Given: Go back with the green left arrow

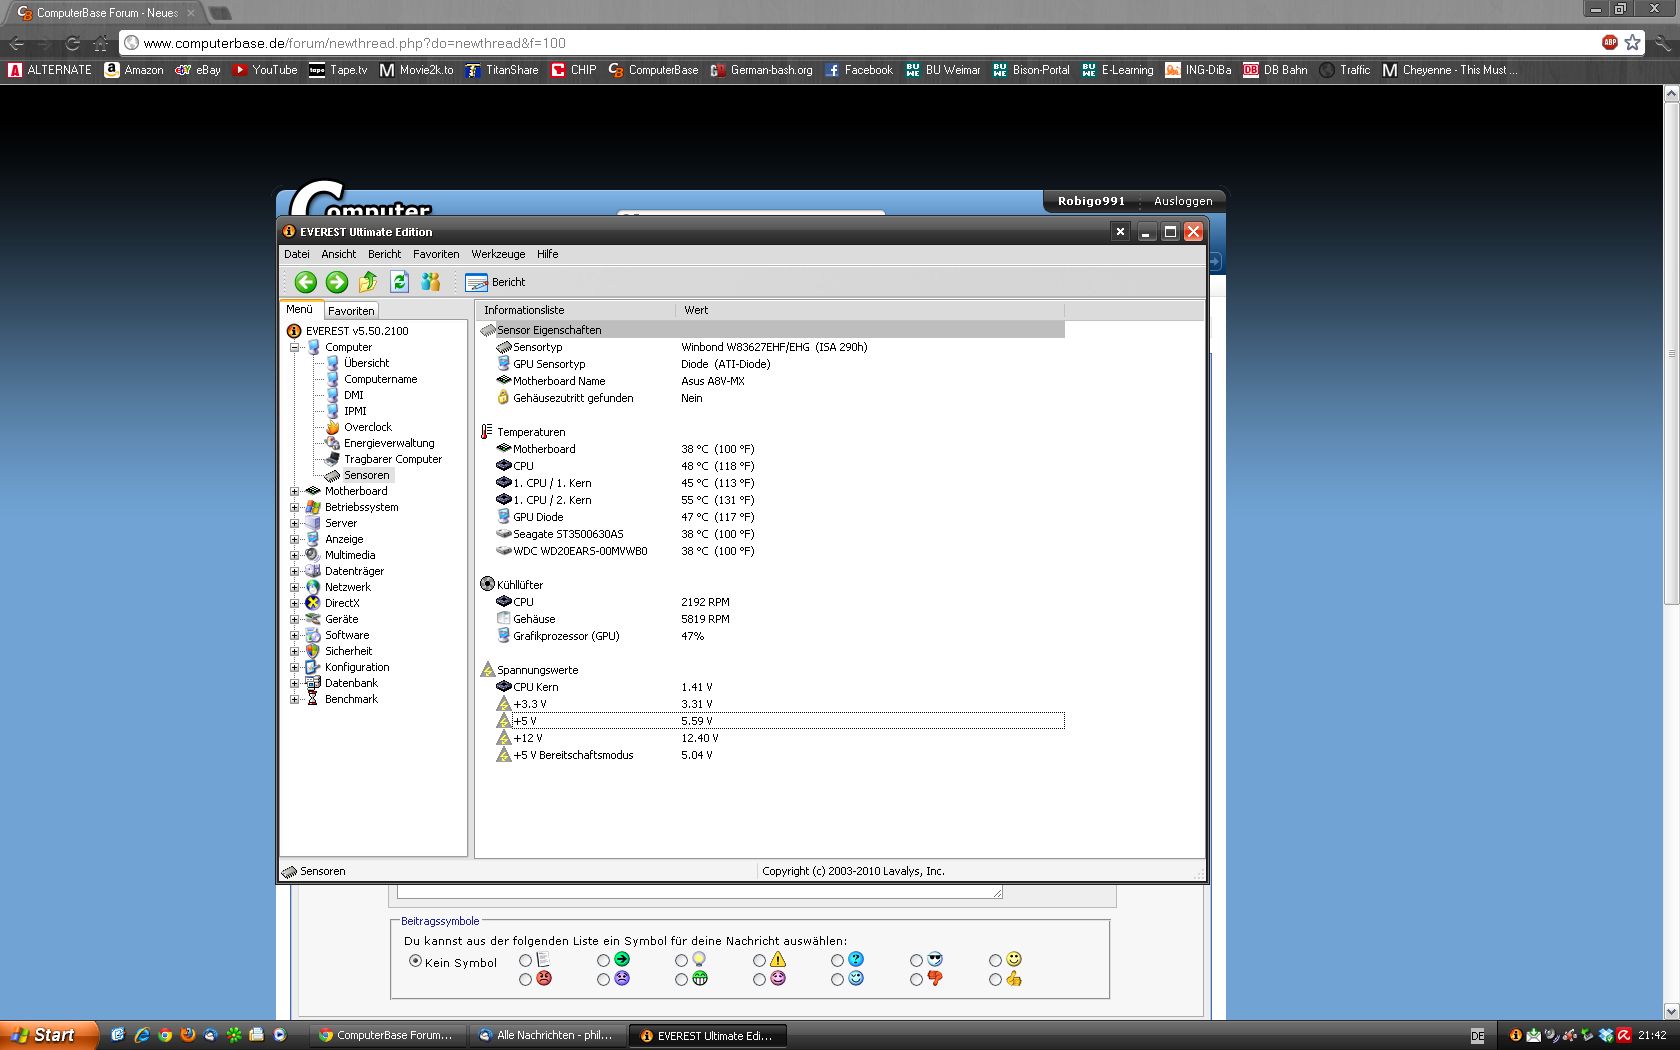Looking at the screenshot, I should tap(306, 282).
